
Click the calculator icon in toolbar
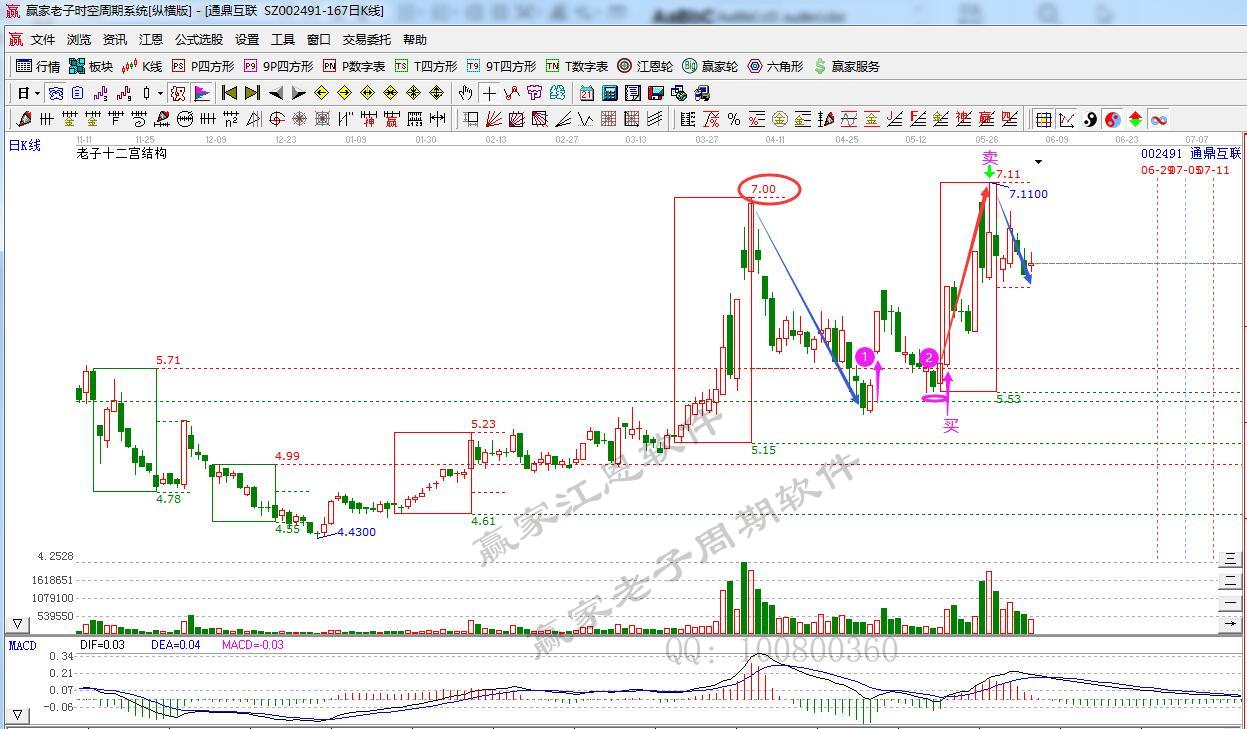point(609,93)
